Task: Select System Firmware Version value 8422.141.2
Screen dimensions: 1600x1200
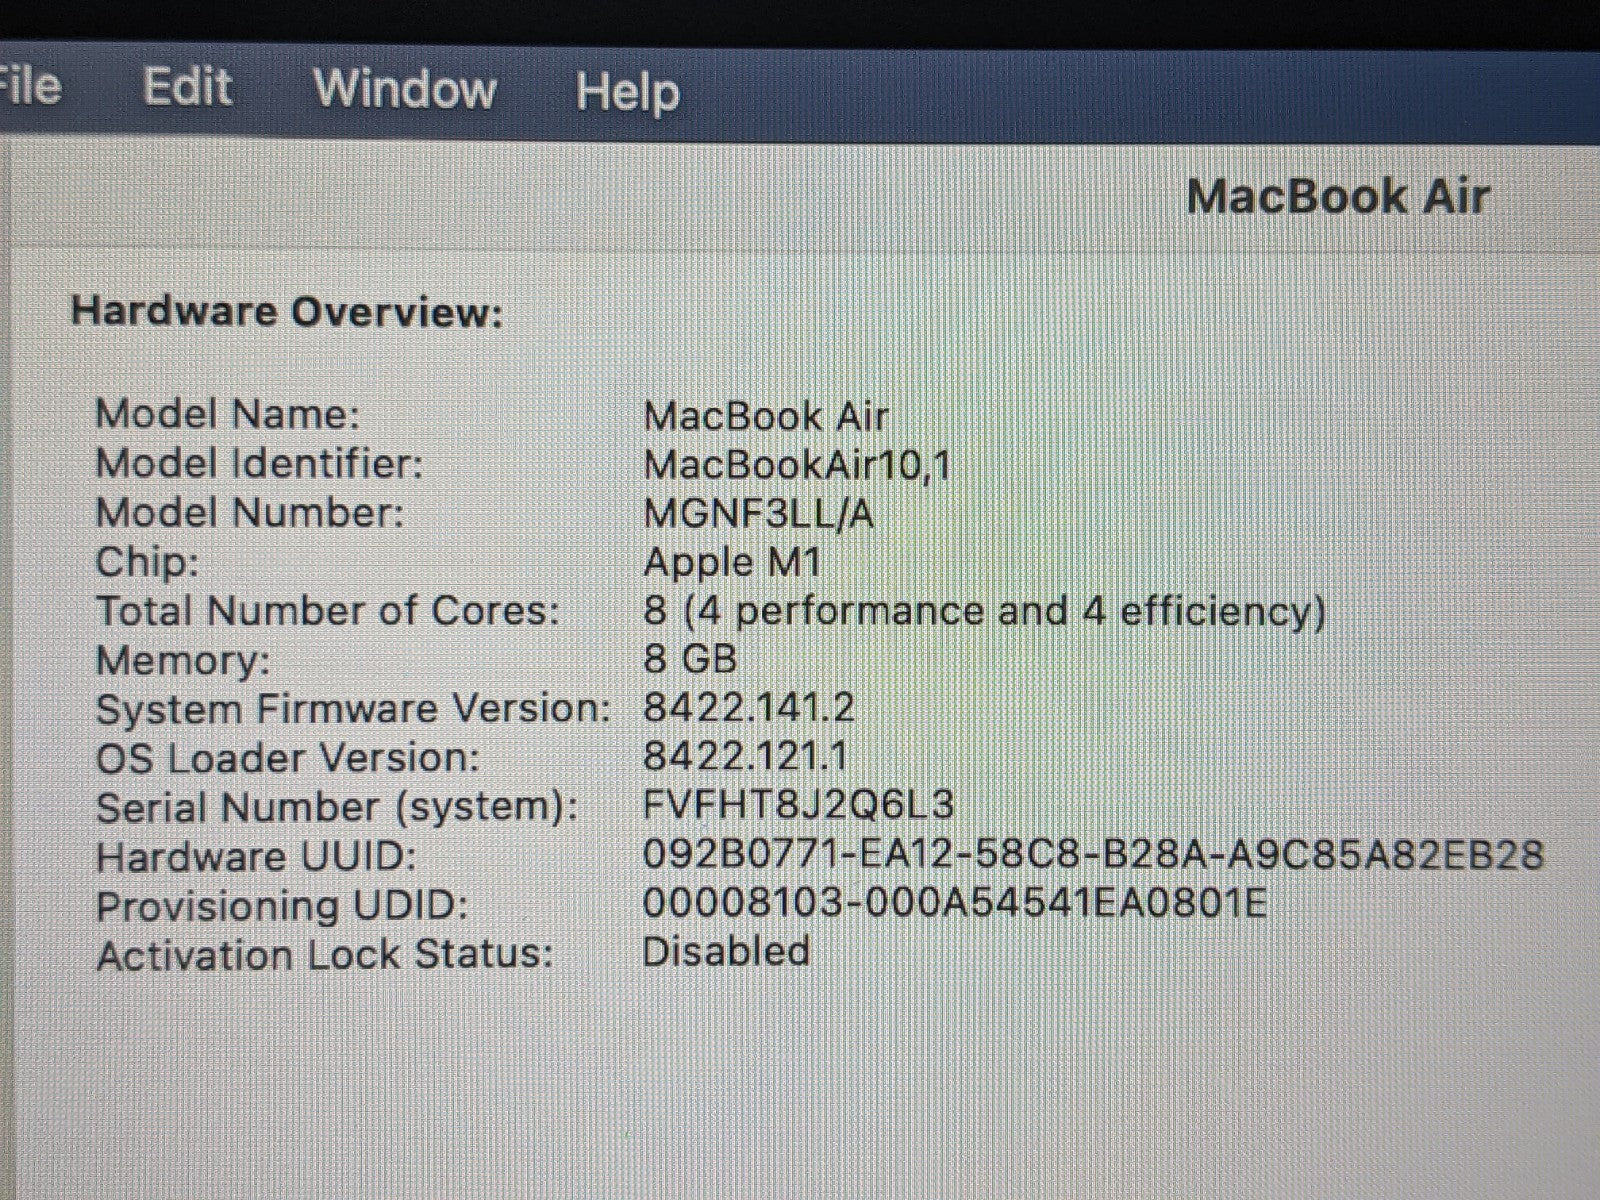Action: (x=748, y=708)
